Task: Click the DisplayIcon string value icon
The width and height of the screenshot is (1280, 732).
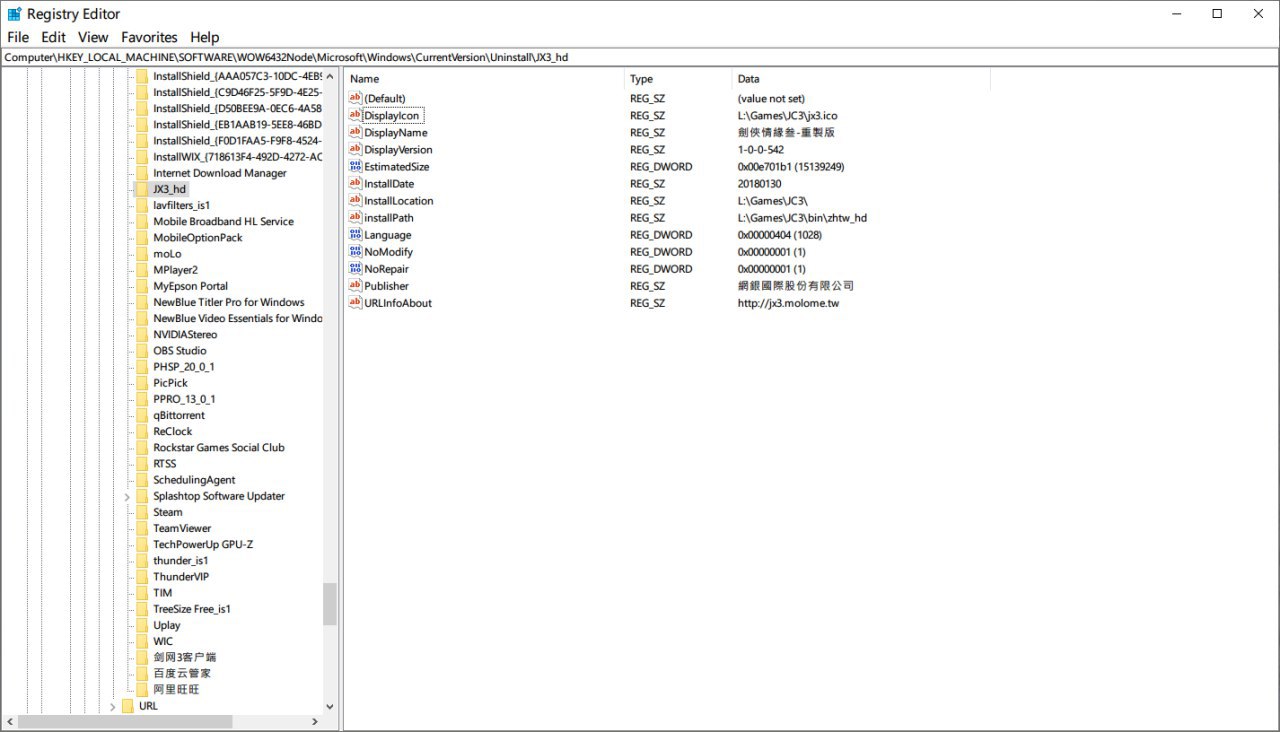Action: [x=355, y=115]
